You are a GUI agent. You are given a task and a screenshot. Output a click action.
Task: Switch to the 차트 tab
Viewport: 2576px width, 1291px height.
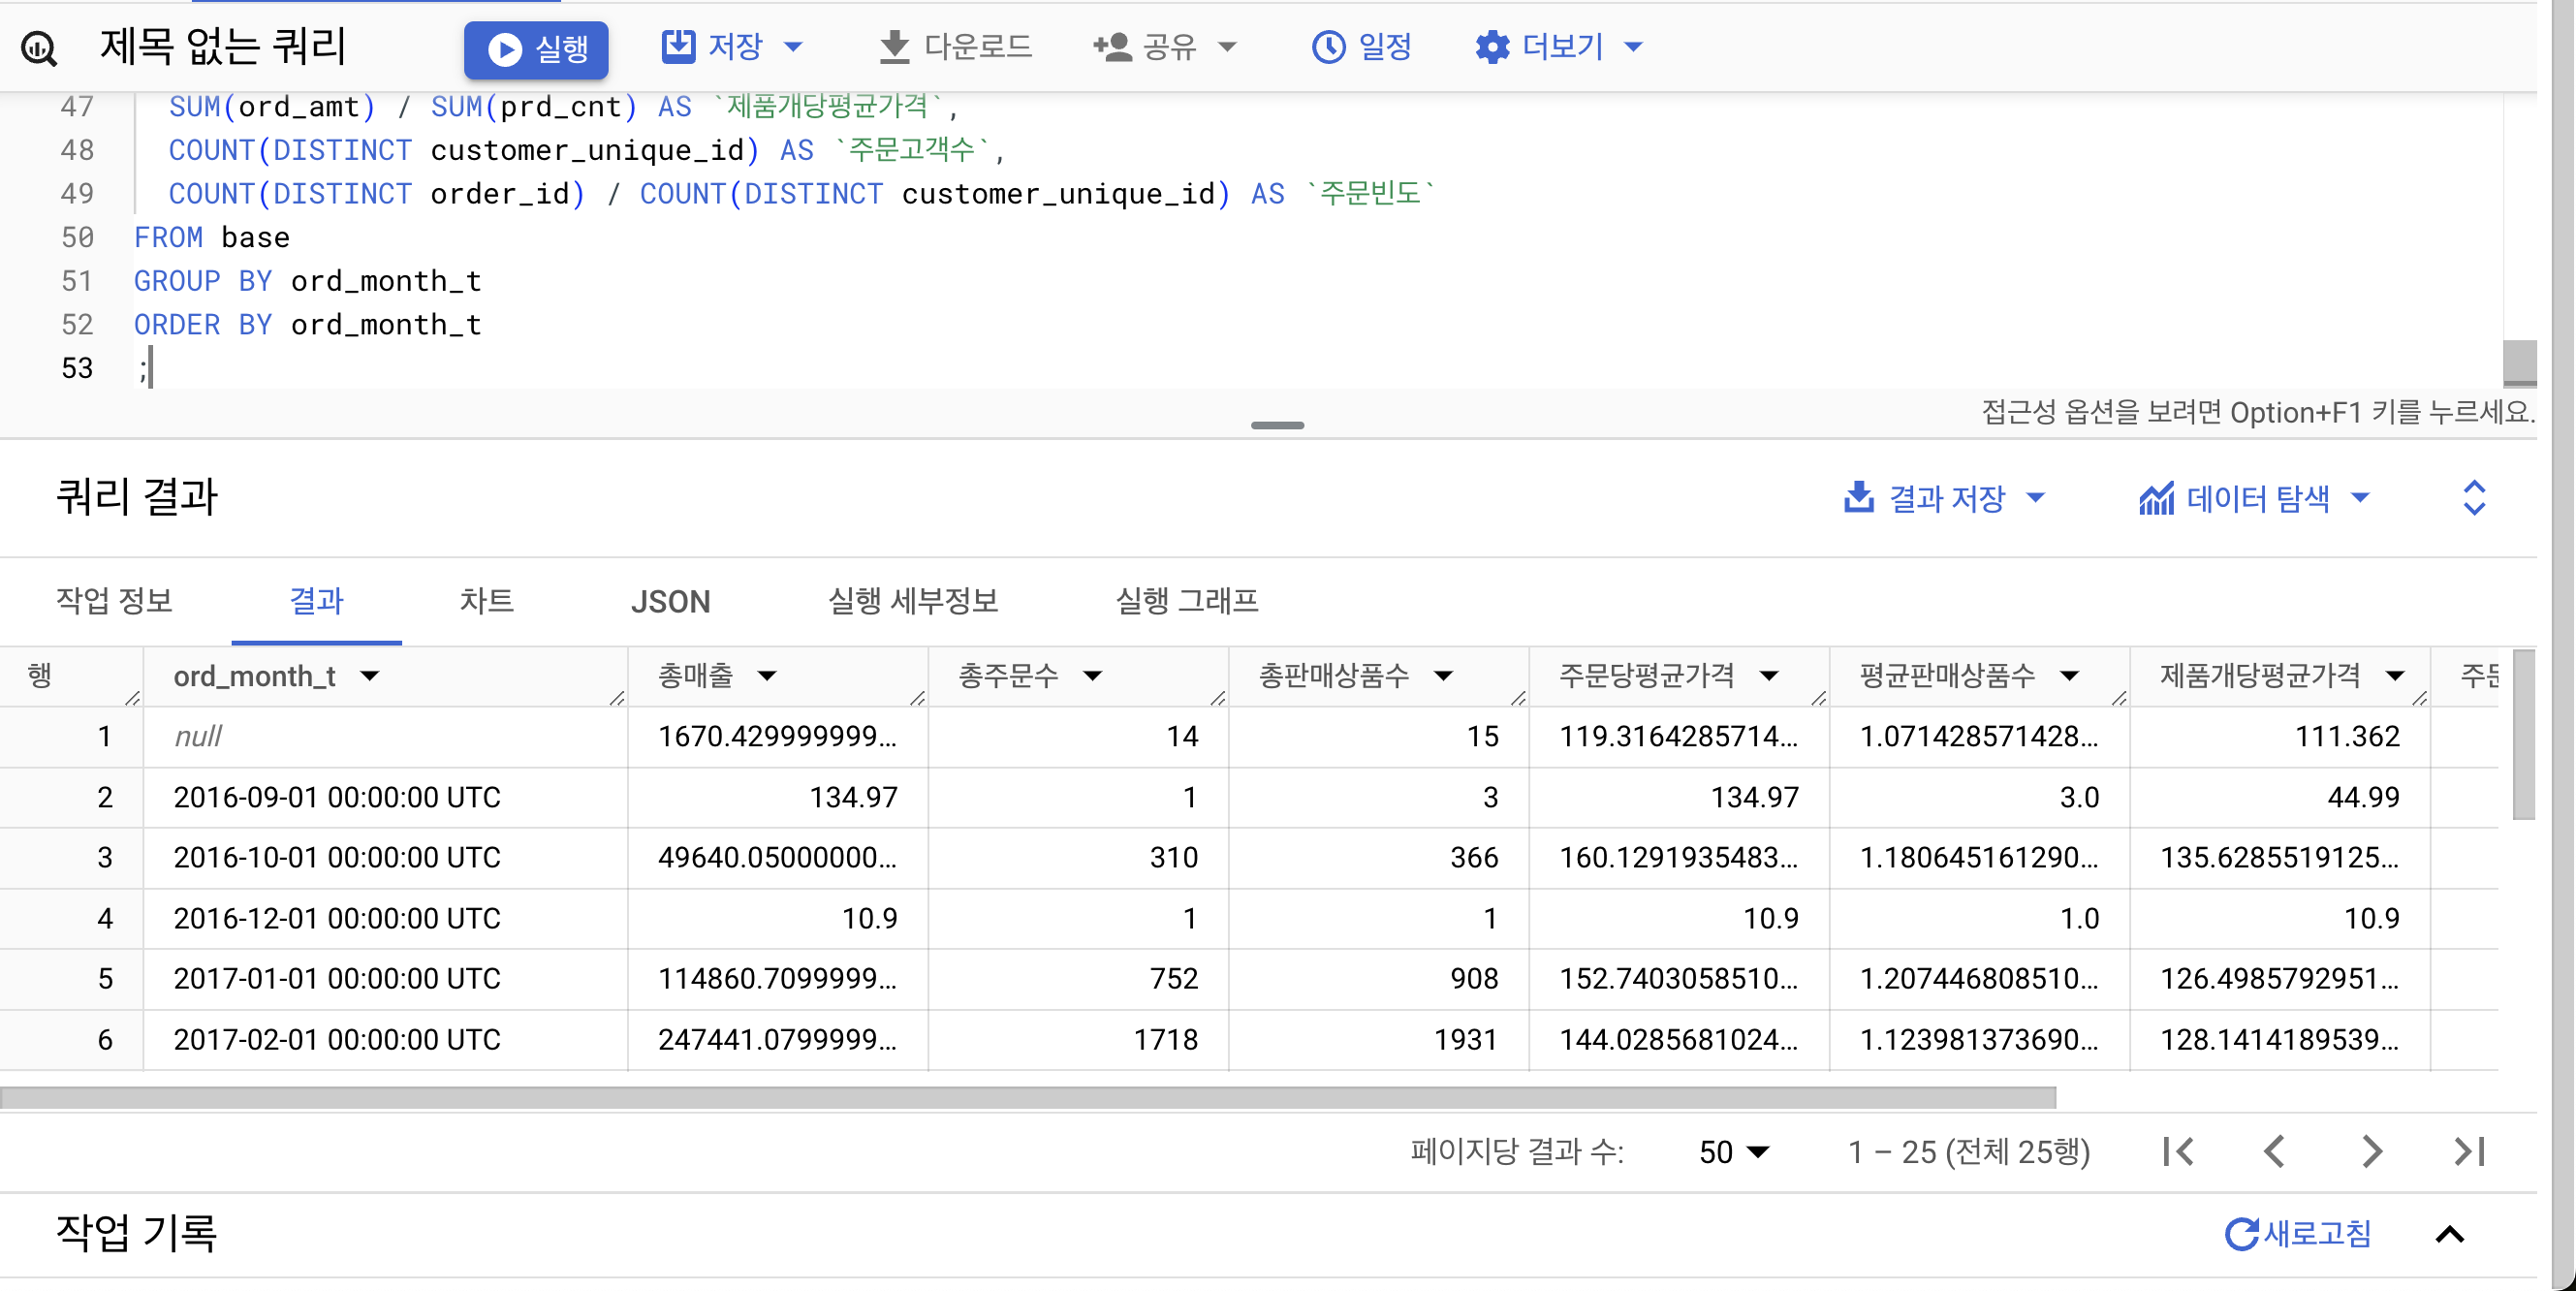[486, 601]
